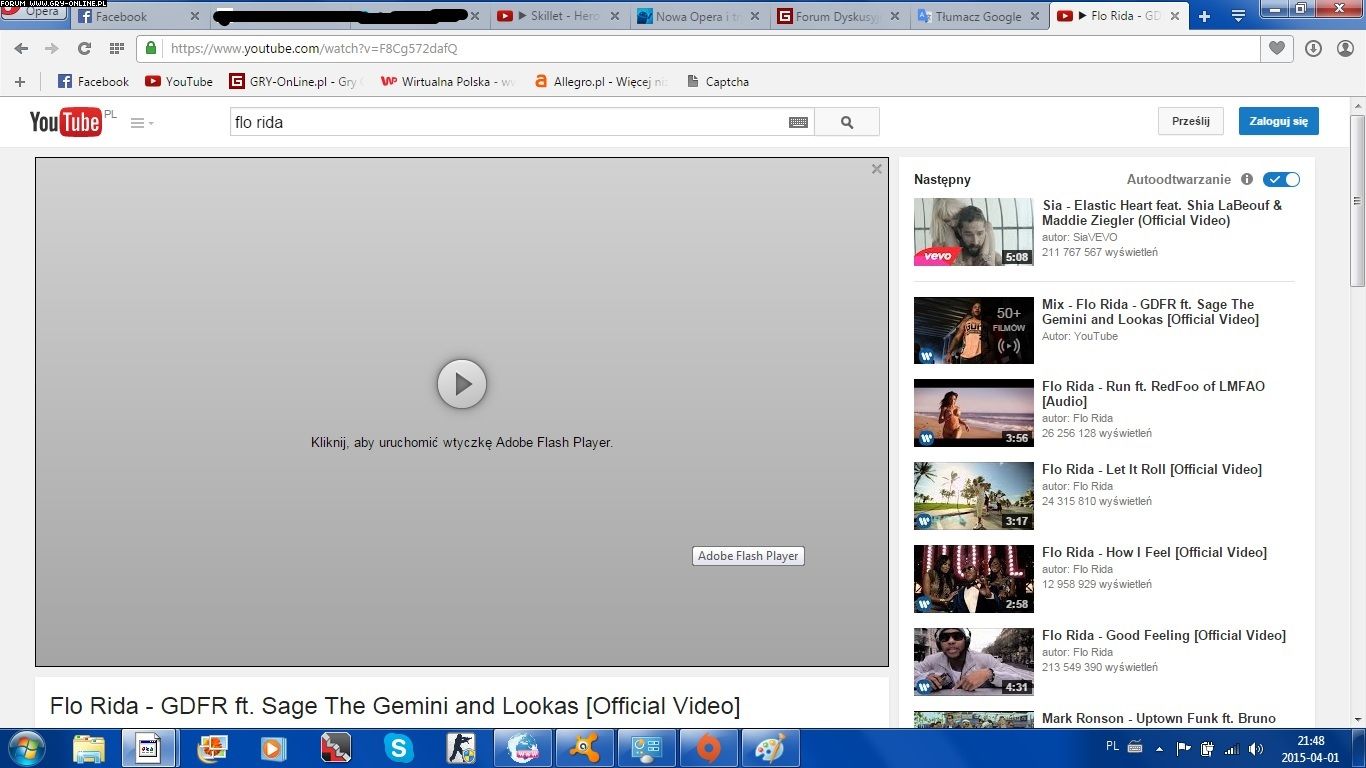
Task: Open the GRY-OnLine.pl bookmark
Action: 296,82
